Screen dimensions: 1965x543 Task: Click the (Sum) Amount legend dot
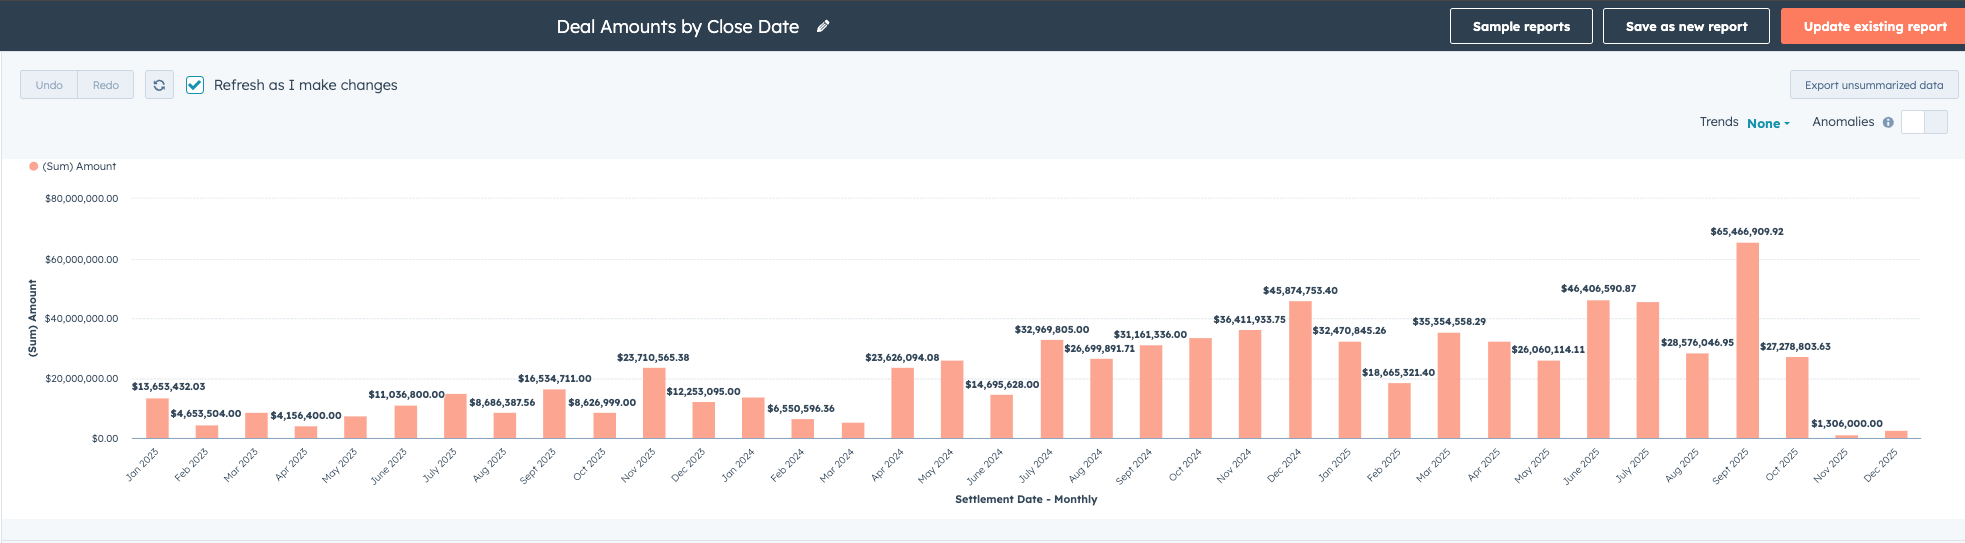tap(34, 167)
